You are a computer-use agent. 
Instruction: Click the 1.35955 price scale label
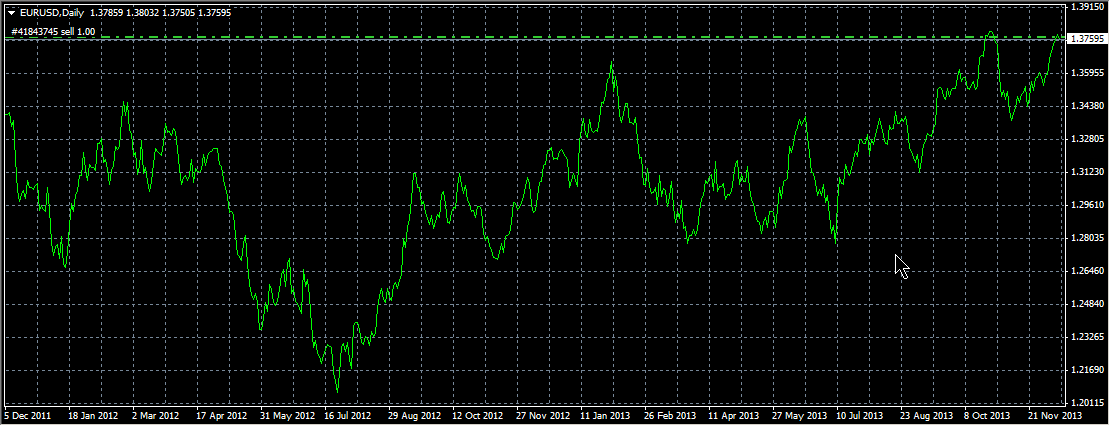[x=1086, y=73]
